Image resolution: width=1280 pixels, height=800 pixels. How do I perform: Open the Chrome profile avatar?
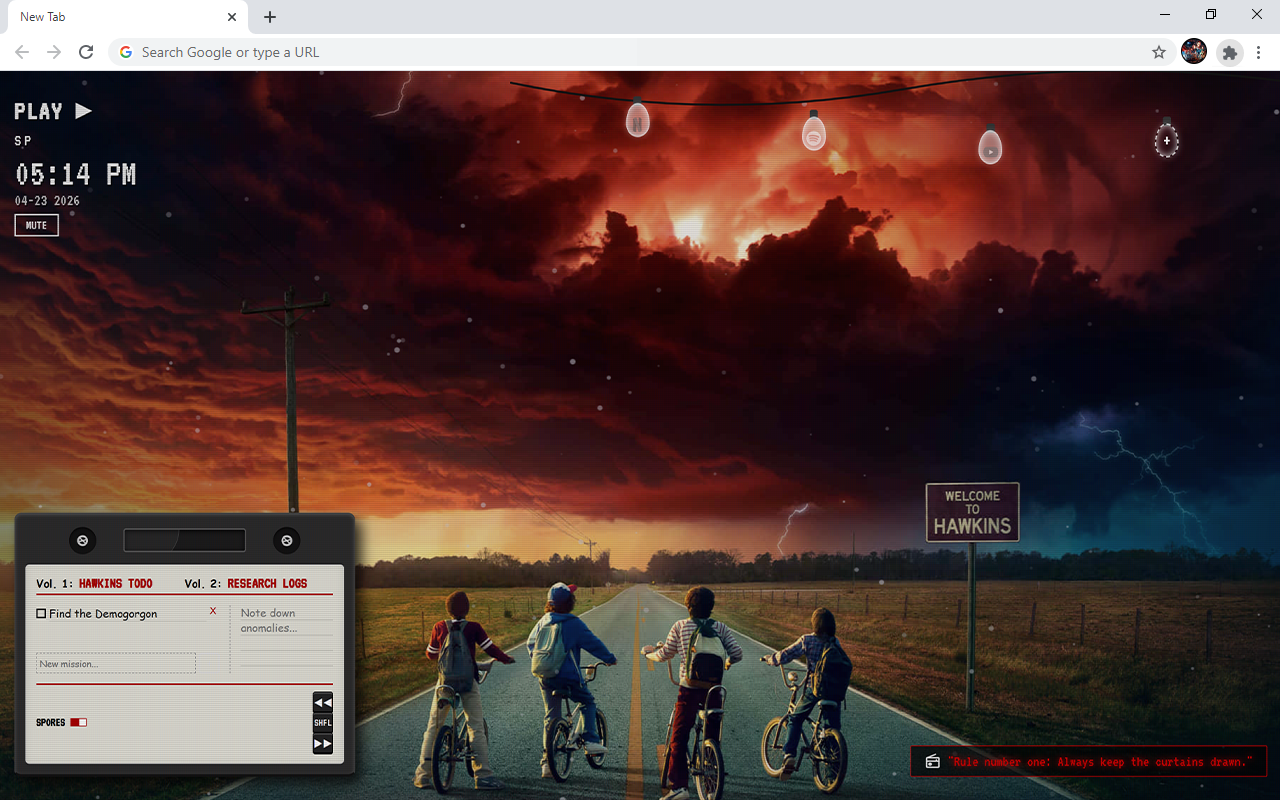pyautogui.click(x=1194, y=52)
